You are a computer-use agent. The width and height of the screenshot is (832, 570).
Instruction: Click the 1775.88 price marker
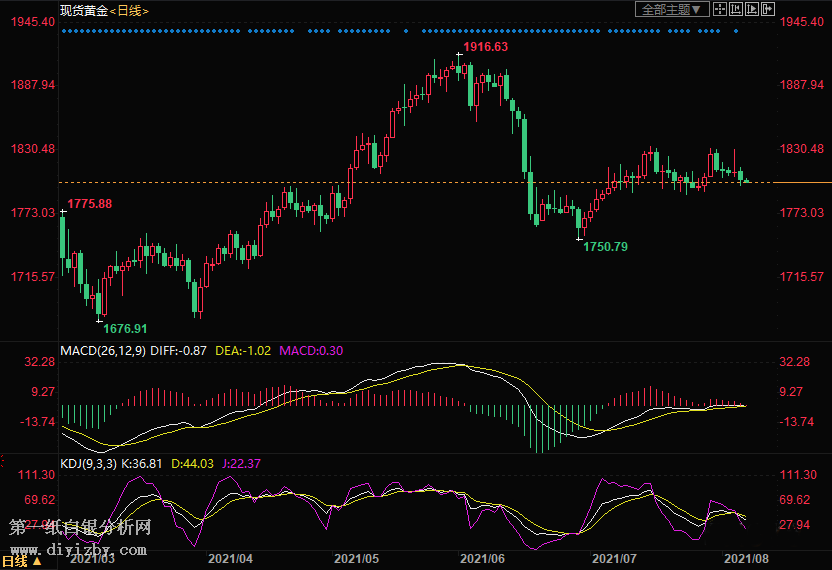[x=89, y=204]
